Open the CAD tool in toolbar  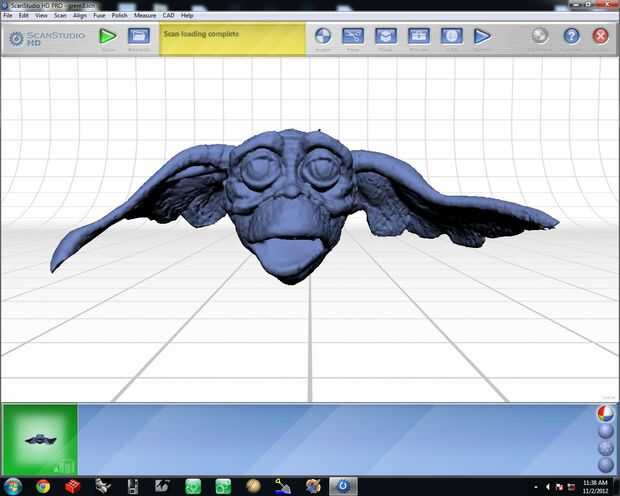[452, 36]
